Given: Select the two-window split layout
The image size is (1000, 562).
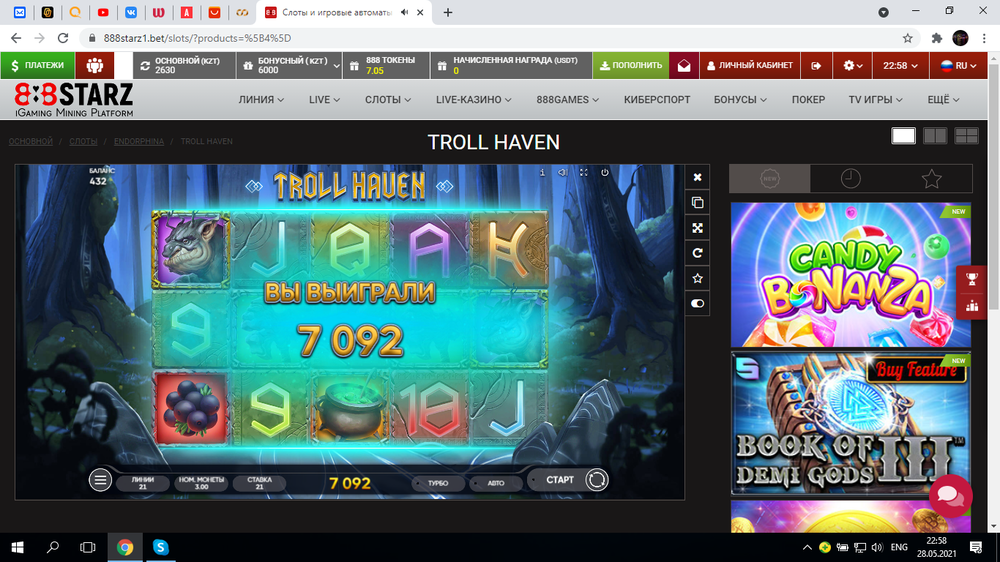Looking at the screenshot, I should (x=935, y=136).
